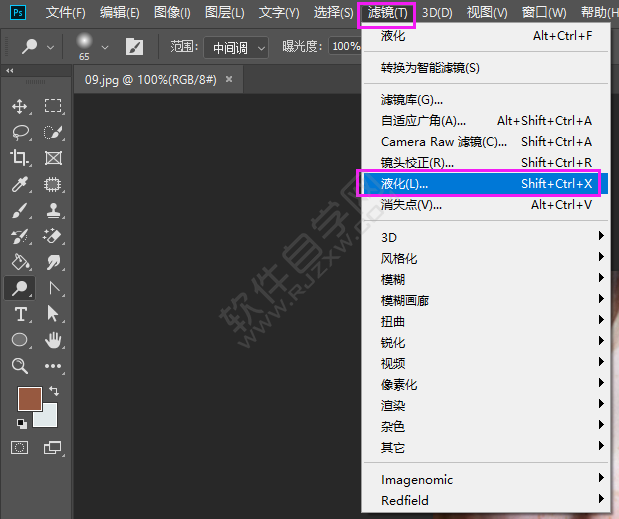Open the 文字(Y) menu
619x519 pixels.
(279, 13)
